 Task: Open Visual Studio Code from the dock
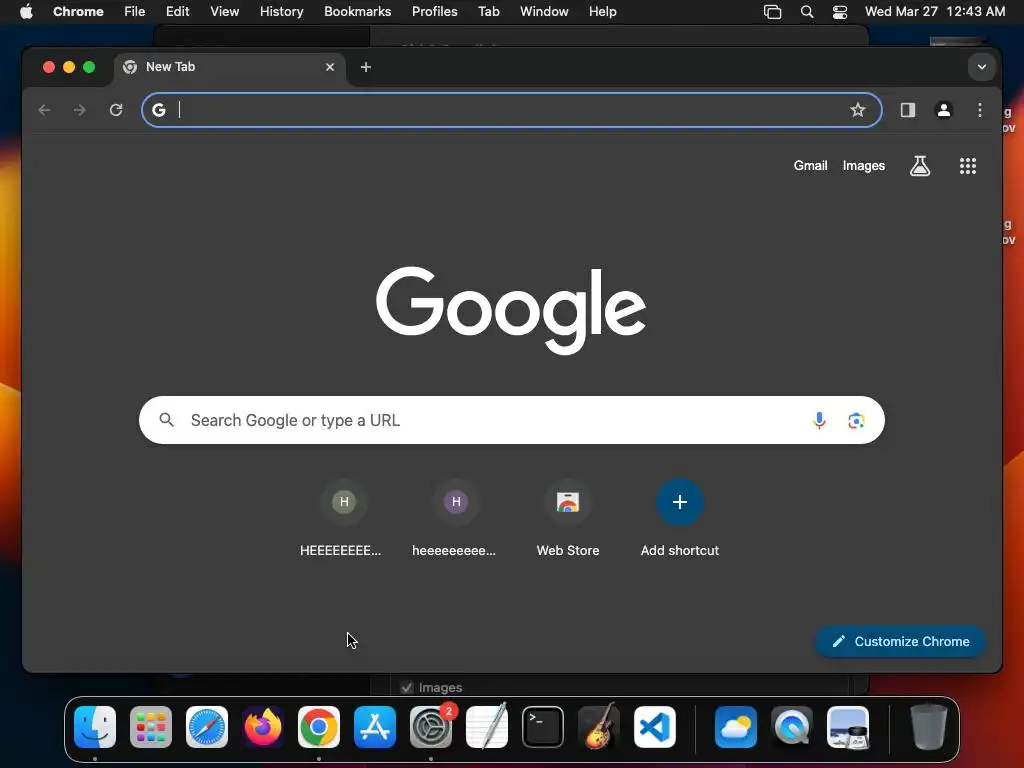click(655, 727)
